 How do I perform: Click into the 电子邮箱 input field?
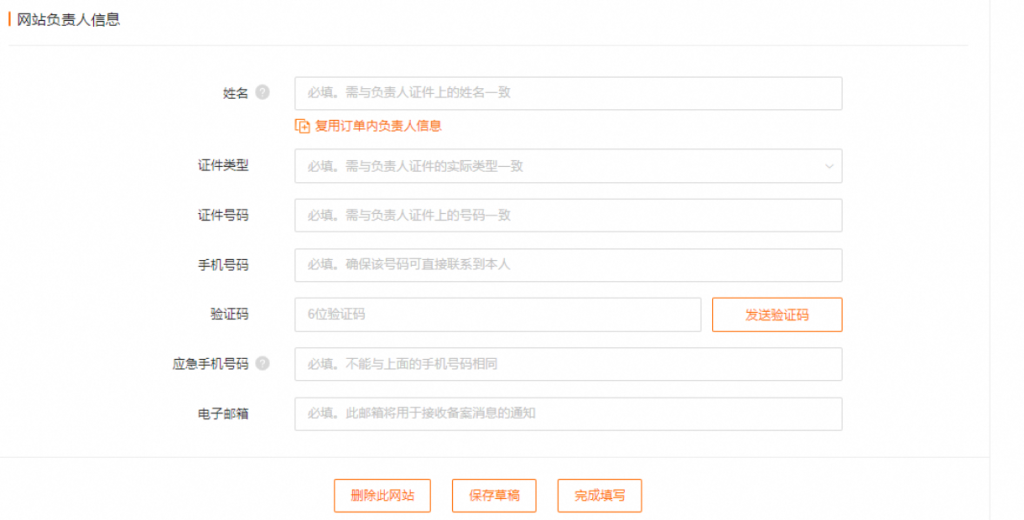(567, 414)
